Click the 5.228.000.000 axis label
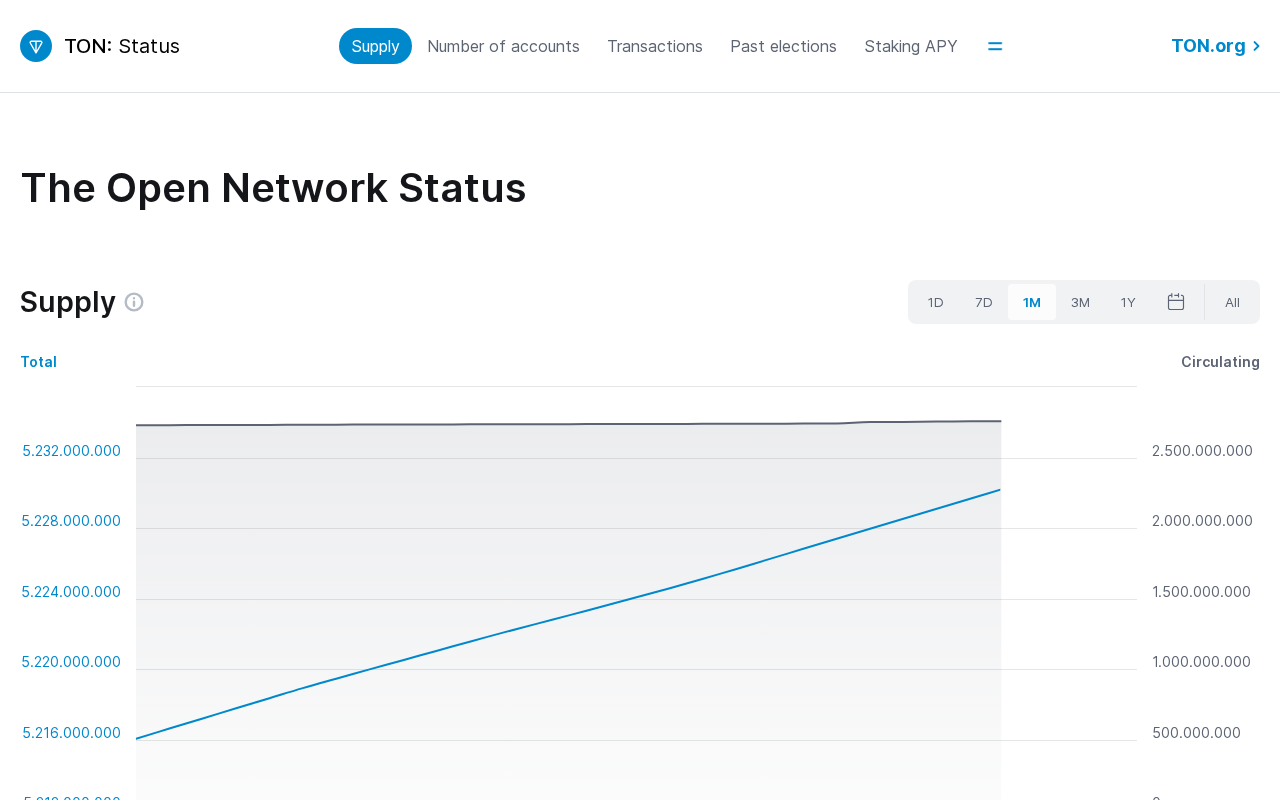This screenshot has width=1280, height=800. point(71,521)
